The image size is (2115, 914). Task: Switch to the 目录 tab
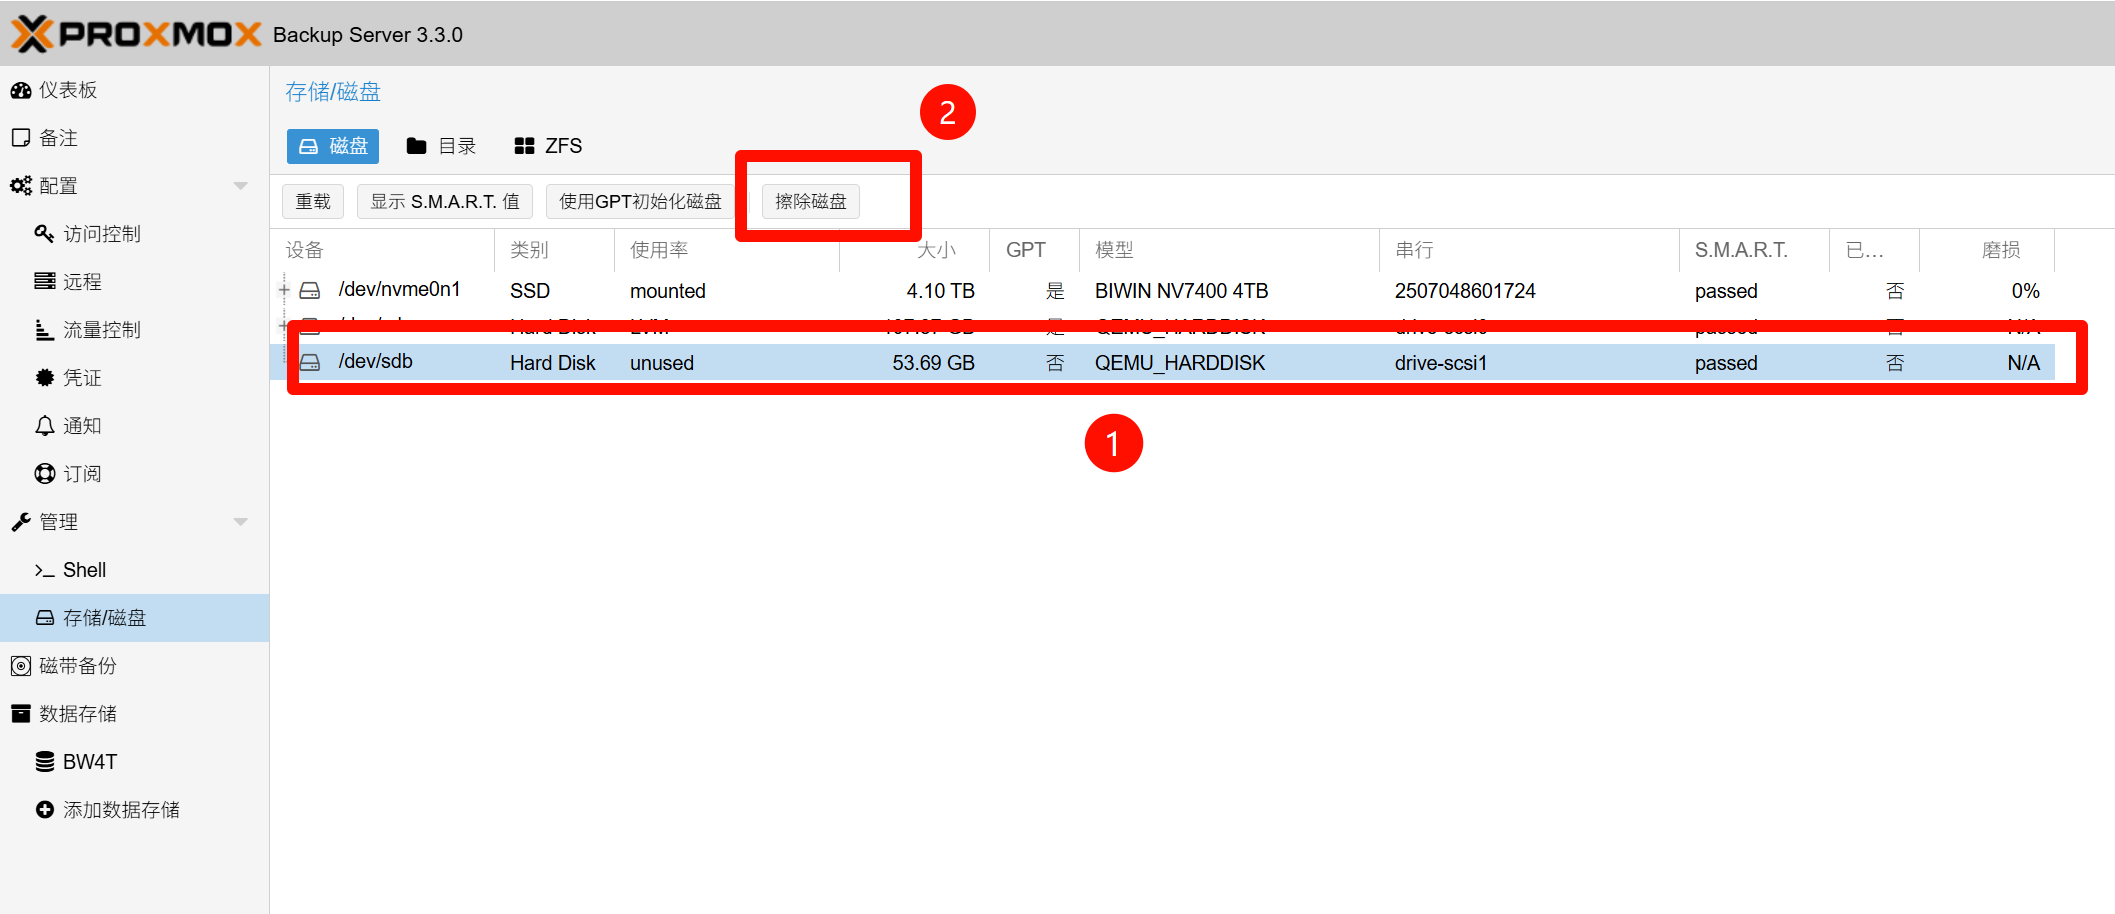tap(441, 146)
